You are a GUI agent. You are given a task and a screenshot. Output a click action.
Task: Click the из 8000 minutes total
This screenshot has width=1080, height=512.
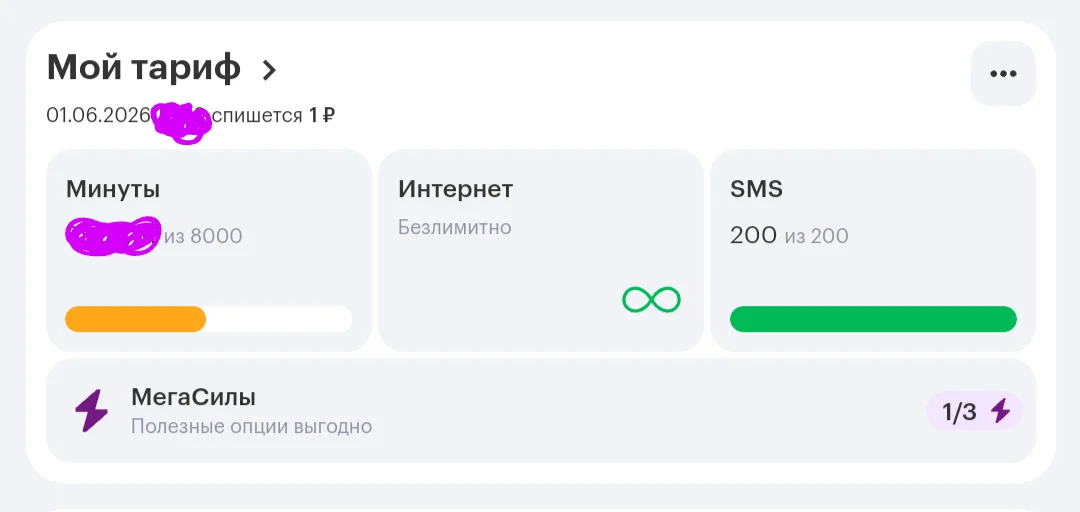203,236
